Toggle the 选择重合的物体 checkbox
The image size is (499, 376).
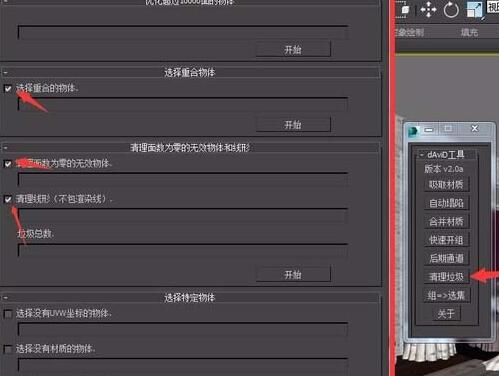click(8, 89)
